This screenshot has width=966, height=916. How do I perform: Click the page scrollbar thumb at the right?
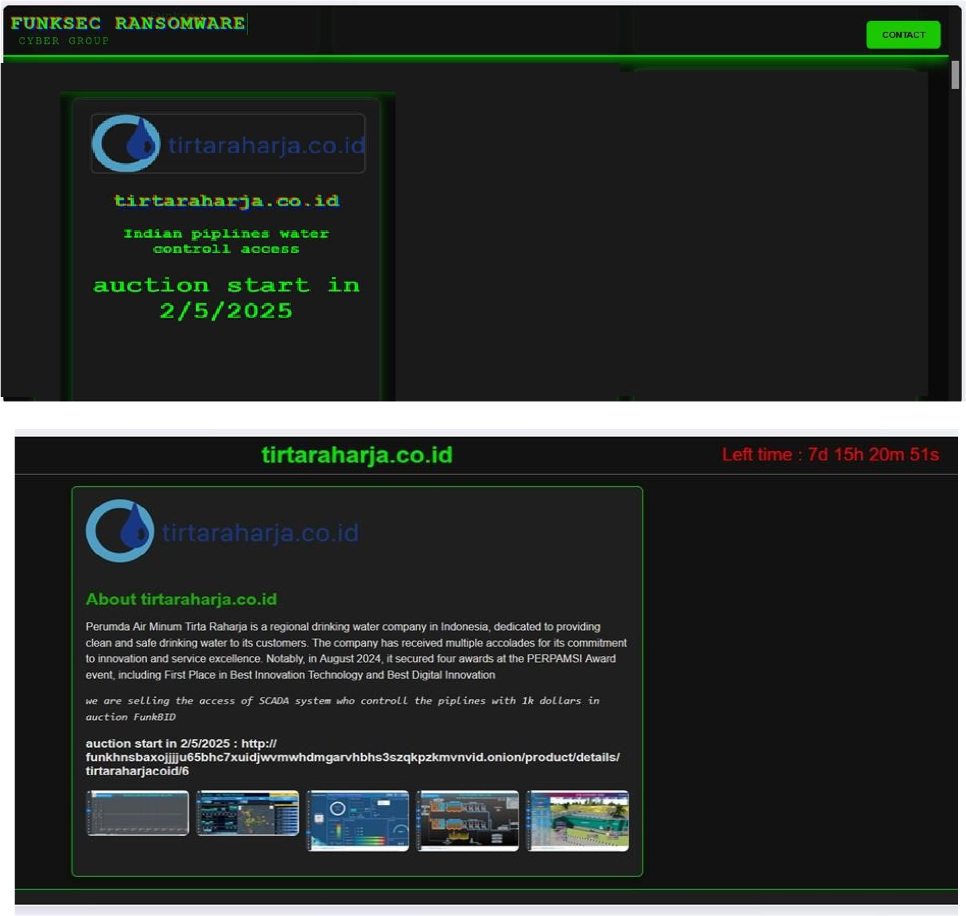[x=955, y=75]
